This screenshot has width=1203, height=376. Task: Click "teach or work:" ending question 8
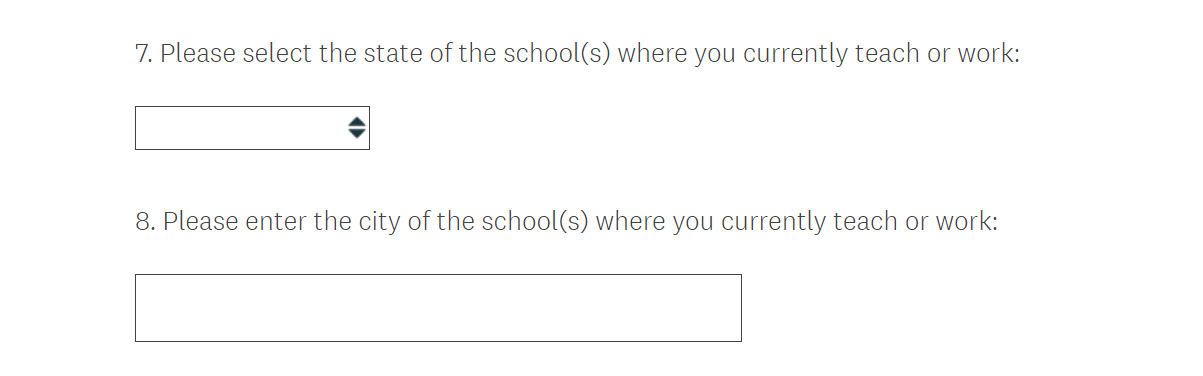pyautogui.click(x=916, y=221)
